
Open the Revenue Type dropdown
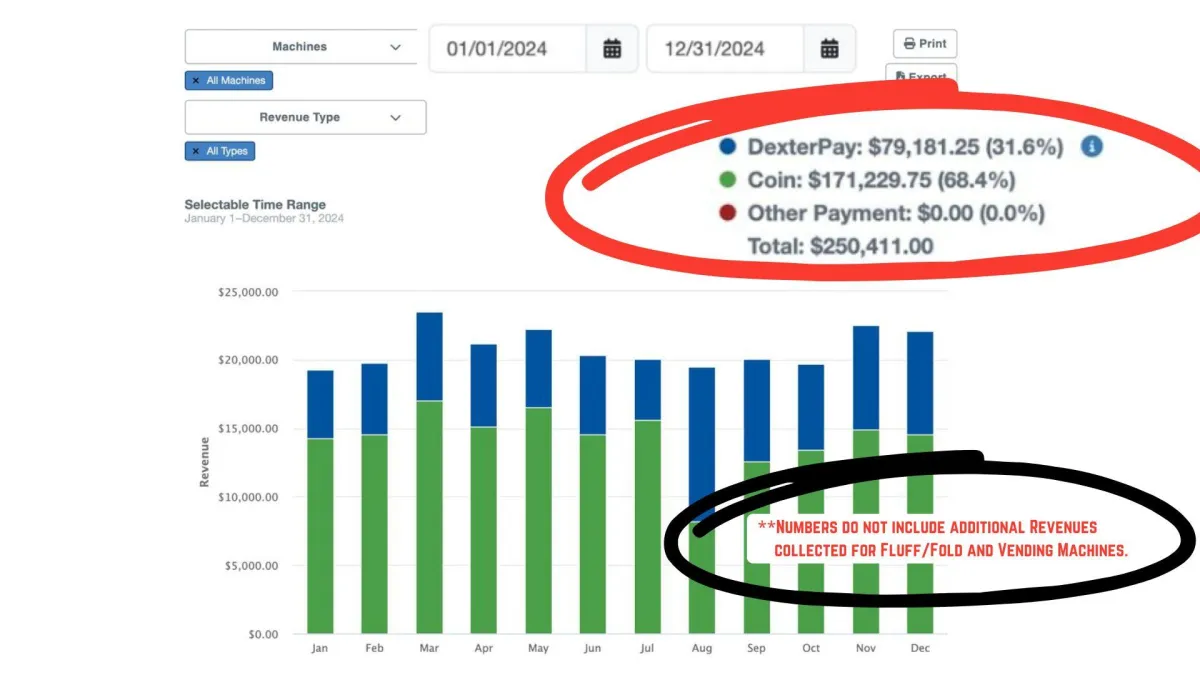[x=305, y=117]
